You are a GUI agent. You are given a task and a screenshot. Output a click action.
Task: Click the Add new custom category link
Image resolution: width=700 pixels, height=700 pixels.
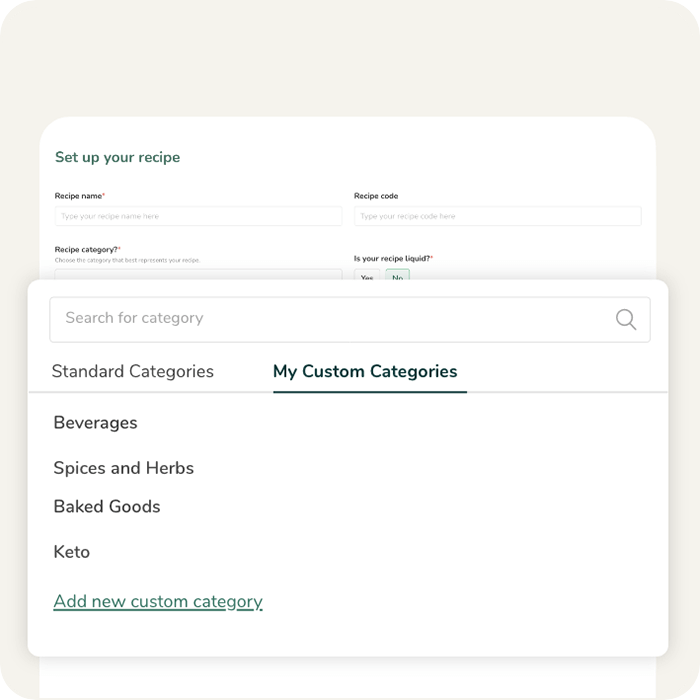tap(158, 602)
